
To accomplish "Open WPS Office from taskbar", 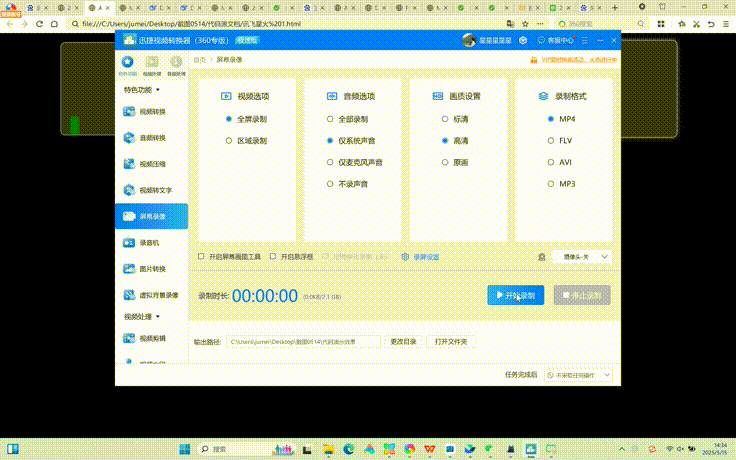I will tap(429, 449).
